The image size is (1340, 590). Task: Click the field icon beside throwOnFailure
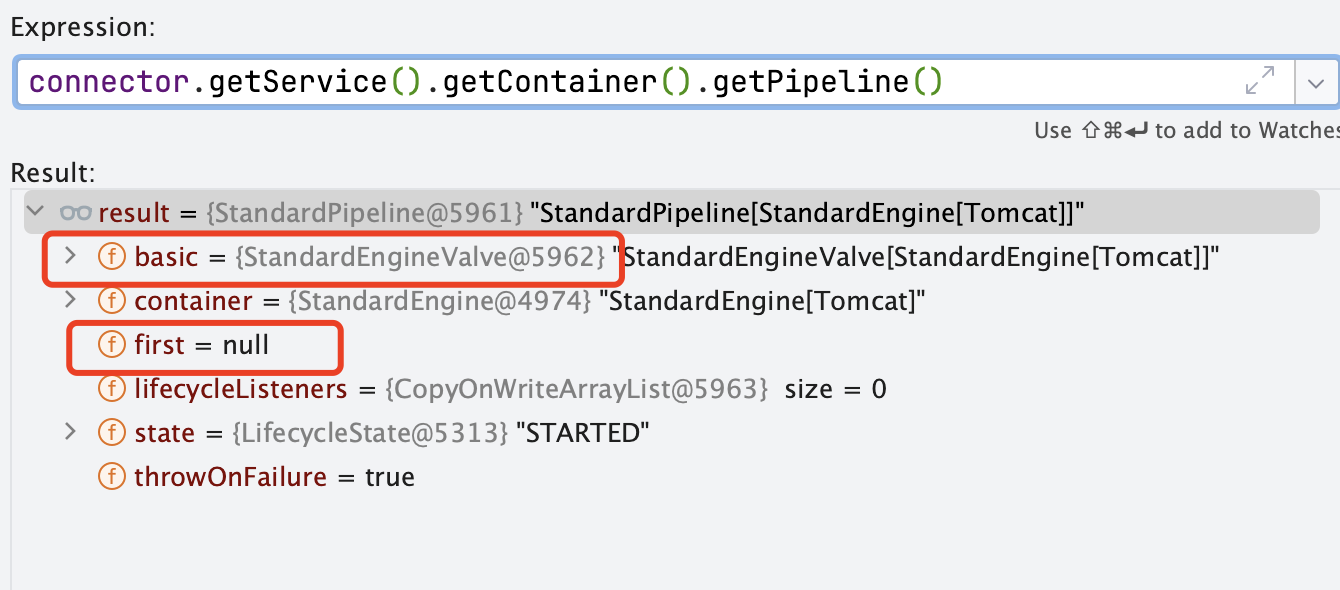(110, 477)
